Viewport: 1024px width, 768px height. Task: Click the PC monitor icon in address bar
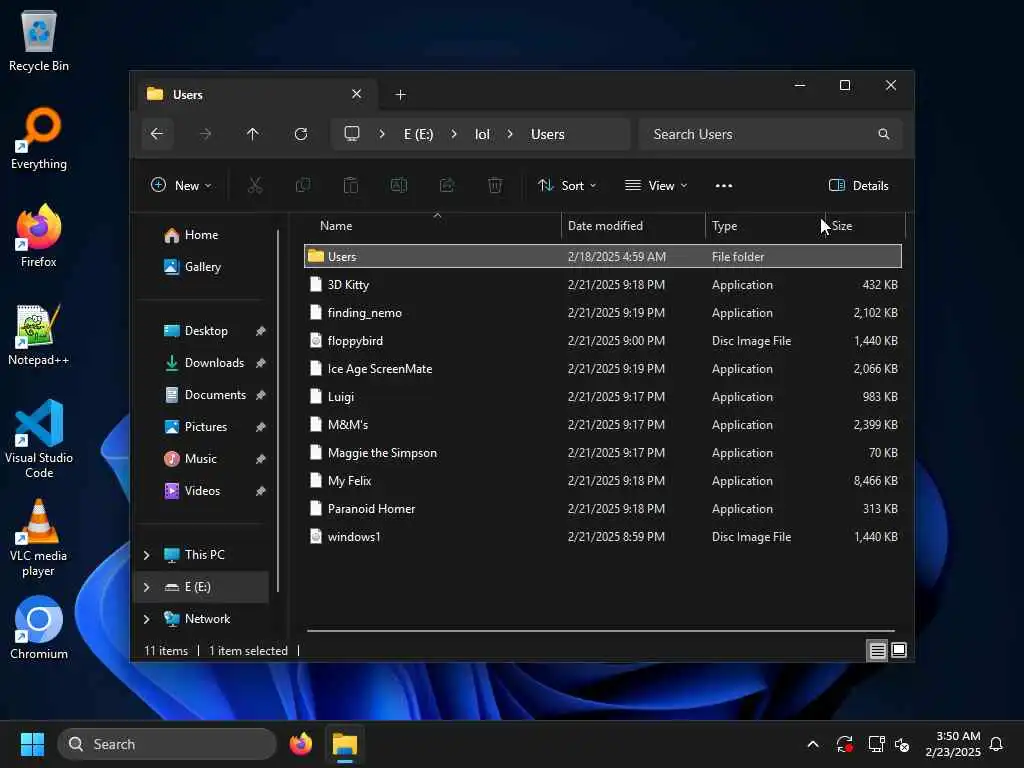[x=352, y=134]
